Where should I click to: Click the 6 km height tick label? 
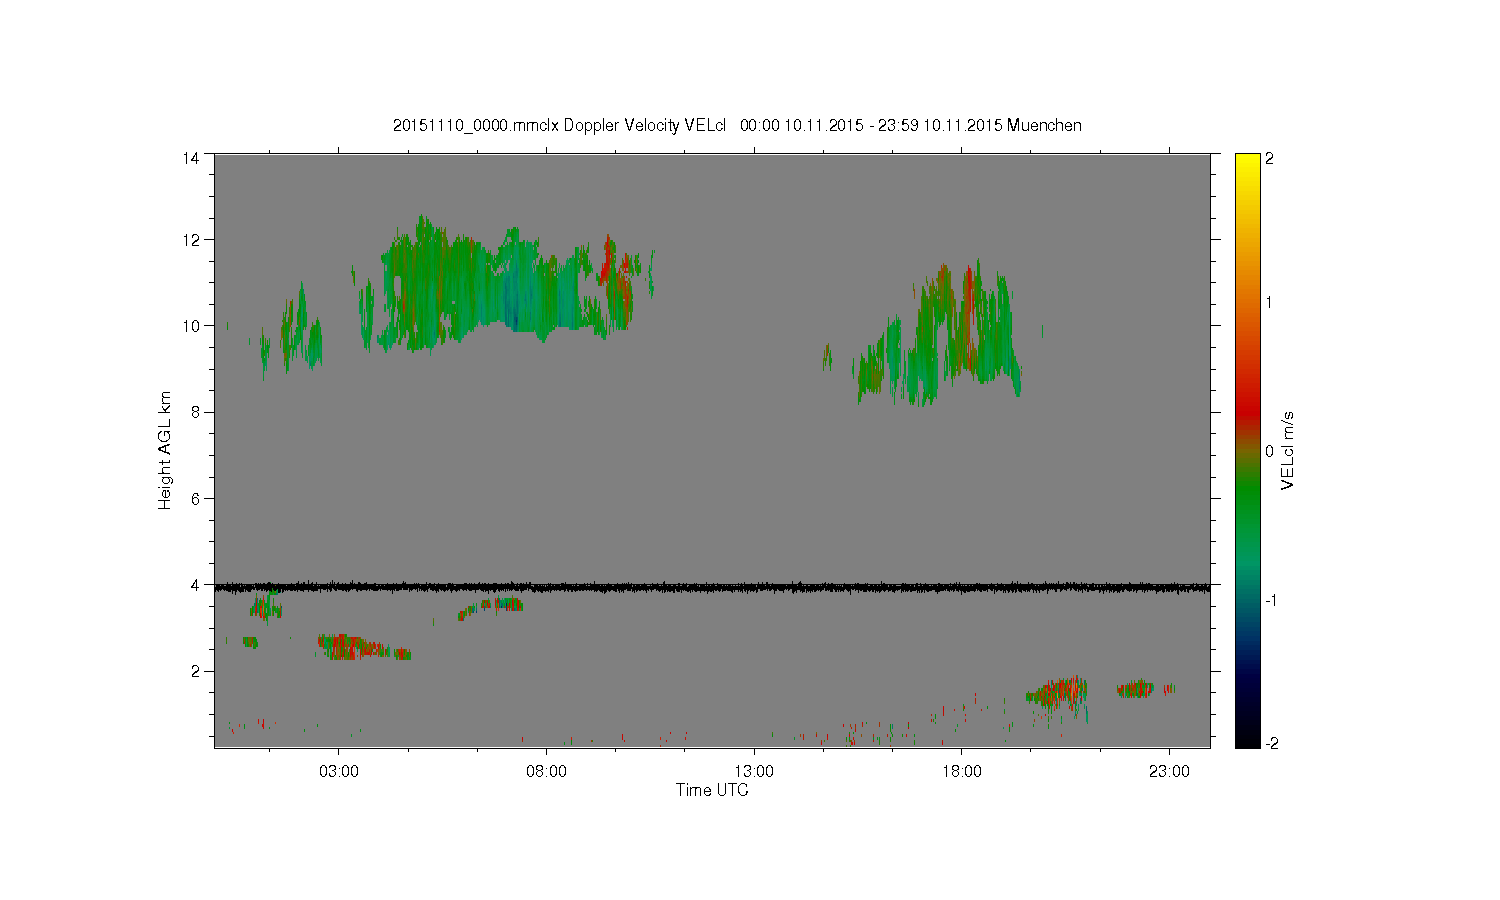196,498
